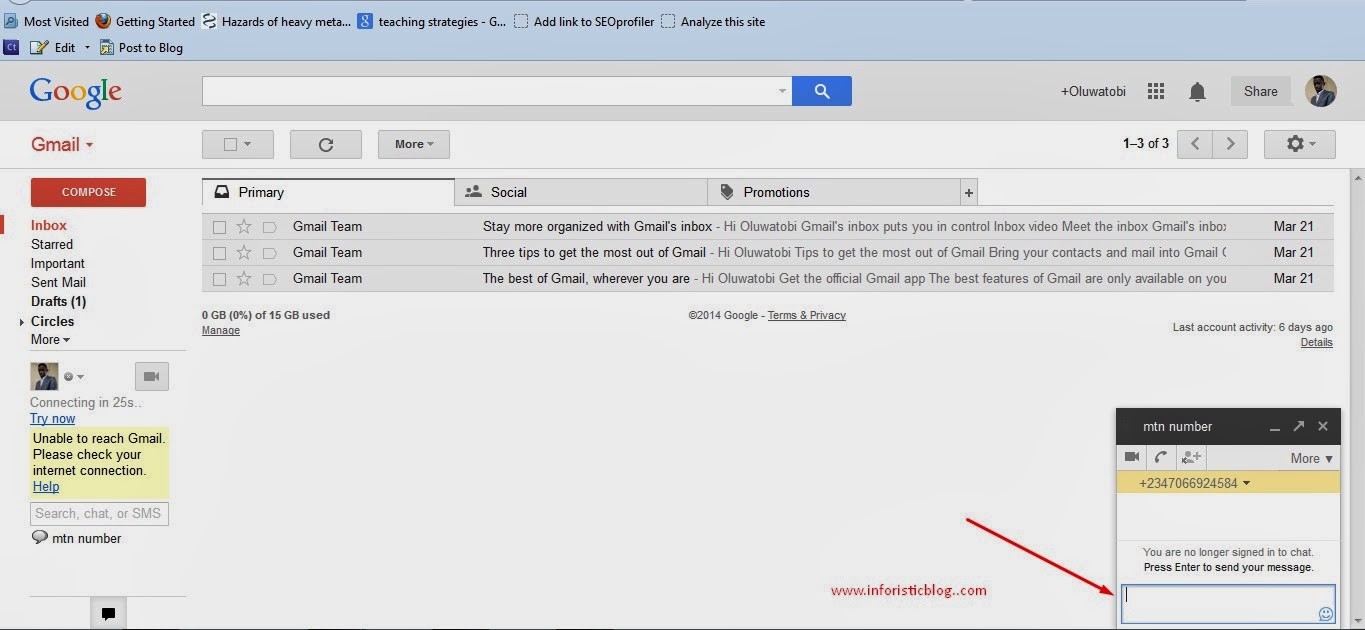
Task: Click the Share button
Action: click(1260, 91)
